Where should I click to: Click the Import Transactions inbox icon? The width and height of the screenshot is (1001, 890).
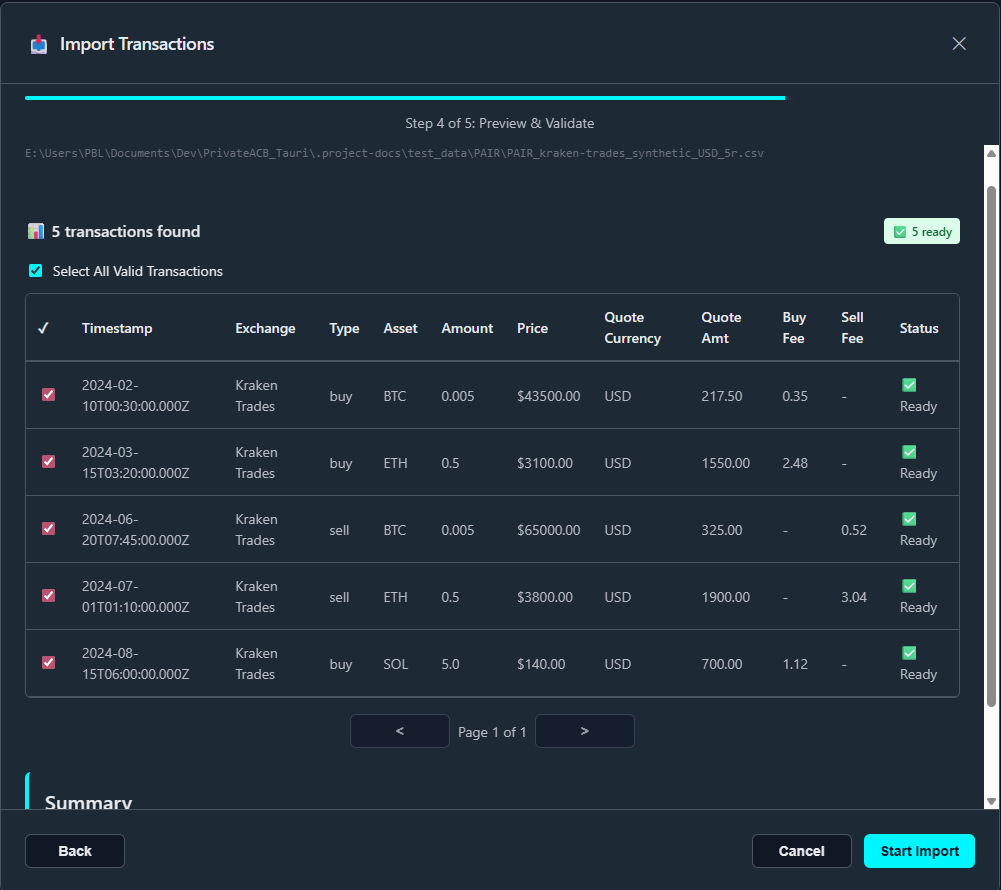tap(39, 44)
